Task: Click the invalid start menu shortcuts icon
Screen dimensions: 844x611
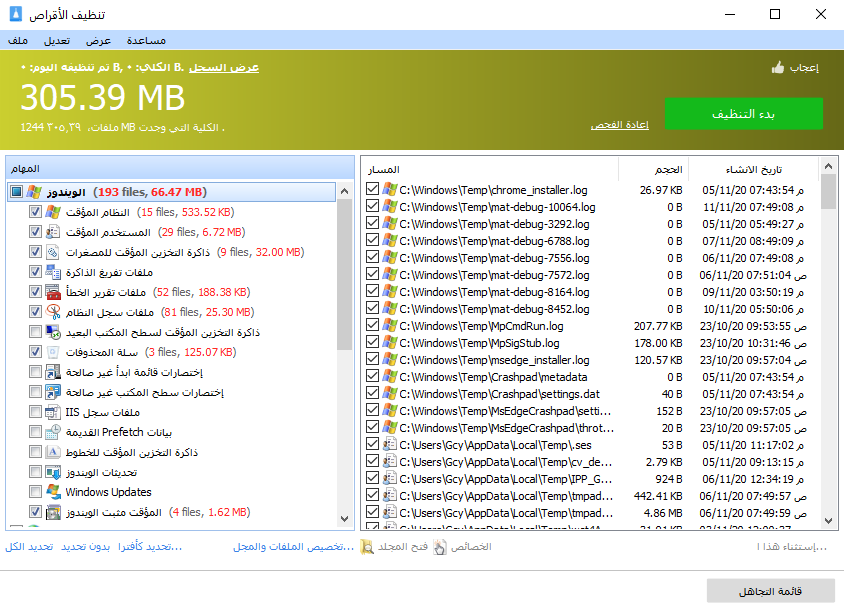Action: coord(53,372)
